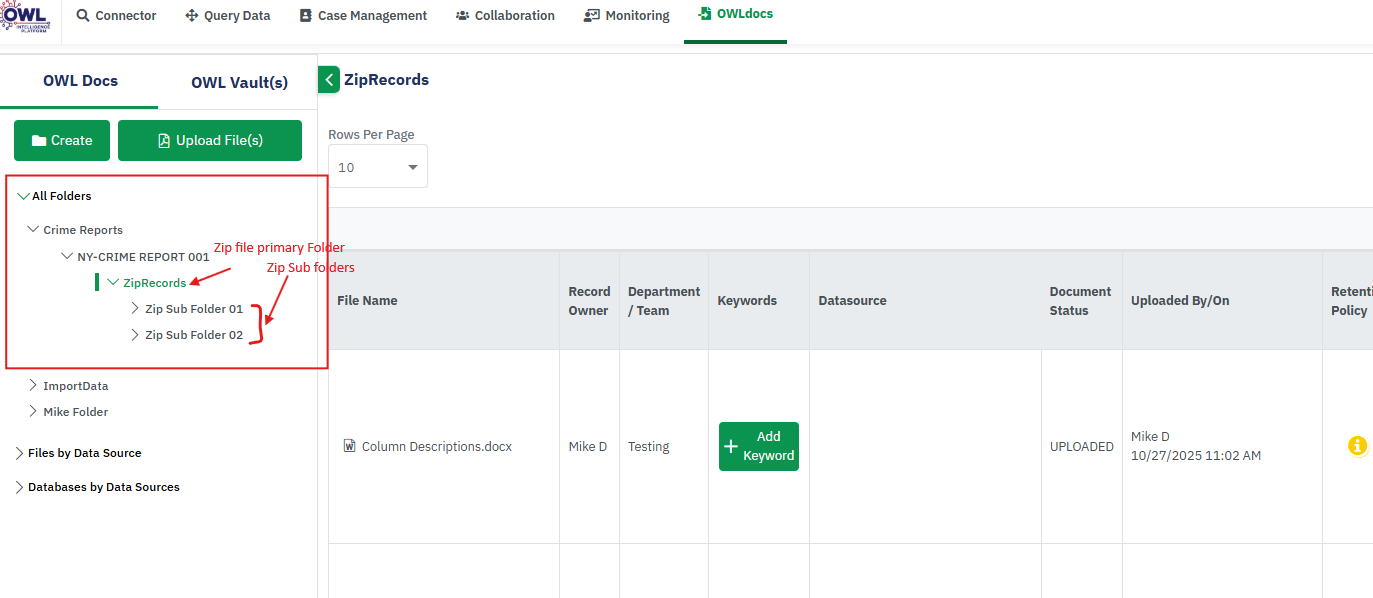The height and width of the screenshot is (598, 1373).
Task: Click the Word icon beside Column Descriptions.docx
Action: [349, 447]
